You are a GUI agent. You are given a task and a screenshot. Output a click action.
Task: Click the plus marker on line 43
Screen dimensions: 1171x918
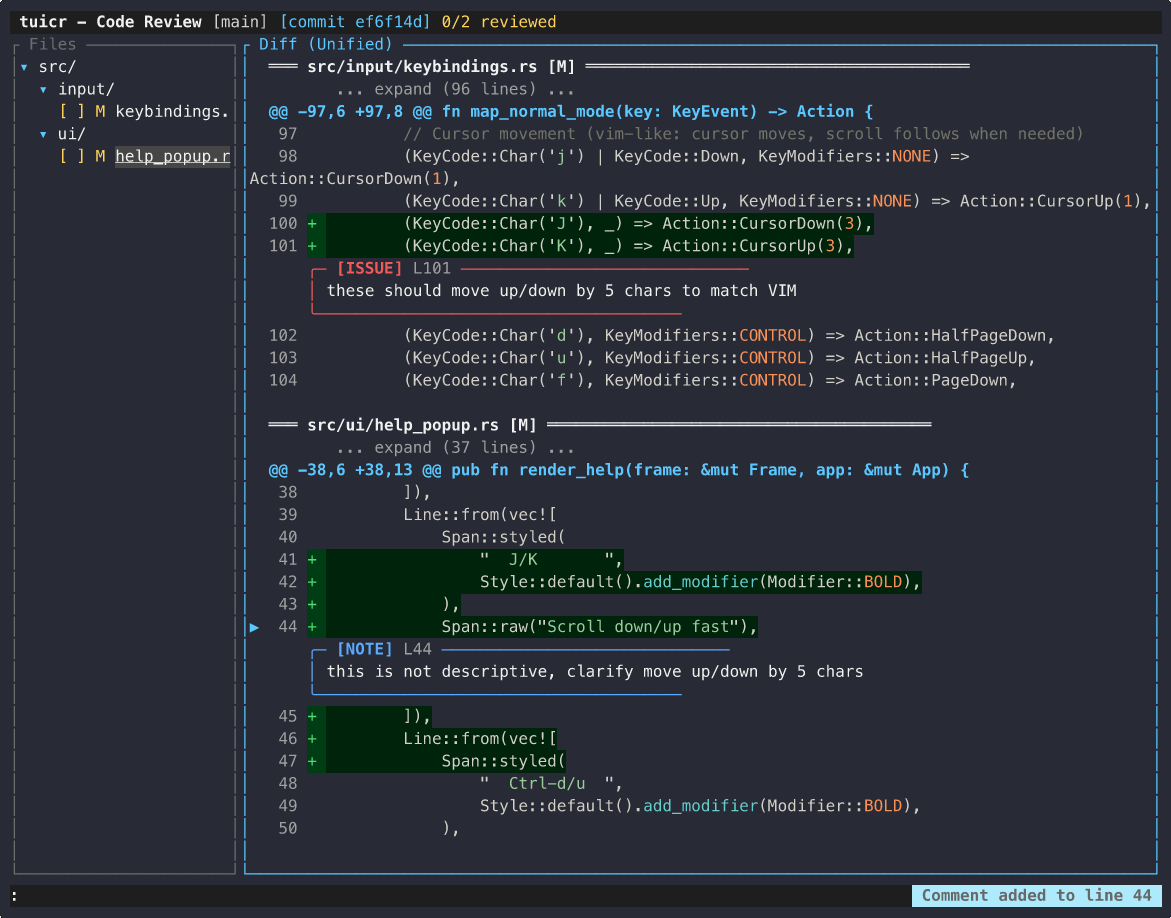(312, 604)
